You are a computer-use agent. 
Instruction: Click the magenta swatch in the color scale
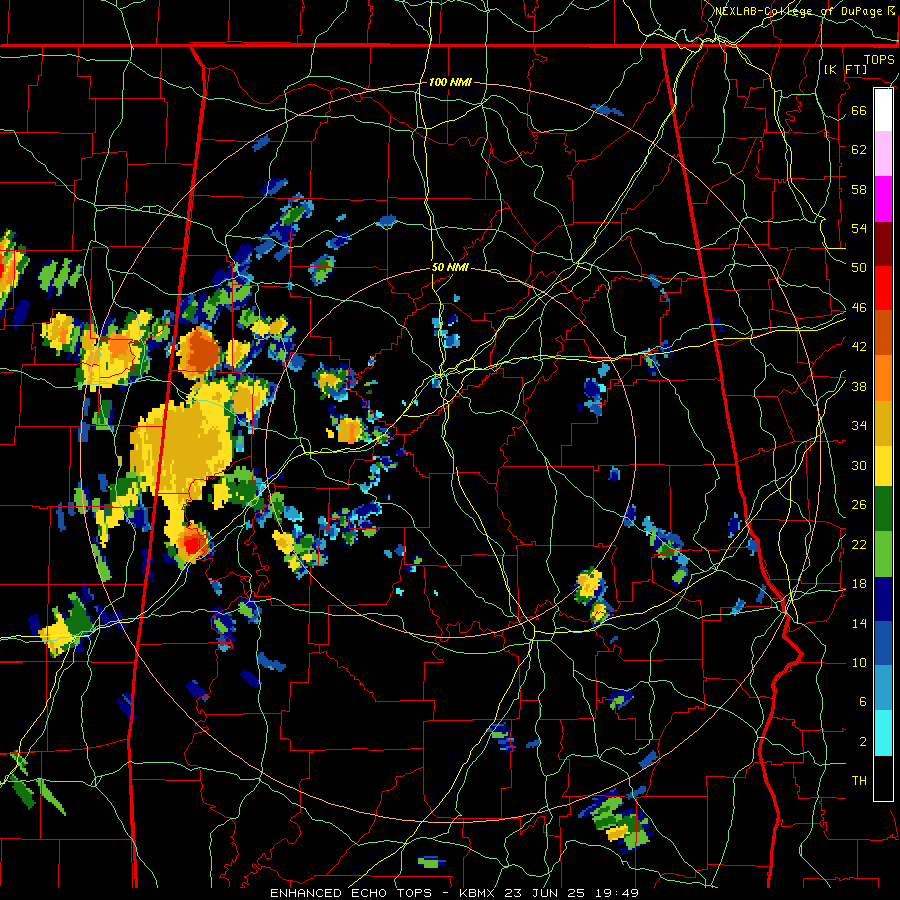[x=883, y=199]
